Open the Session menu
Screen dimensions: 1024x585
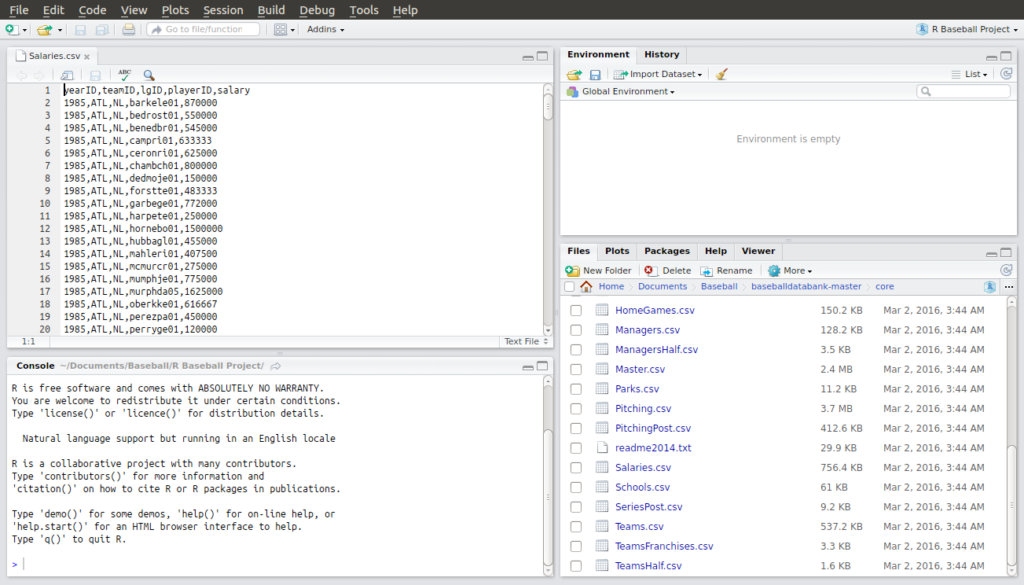pyautogui.click(x=223, y=10)
